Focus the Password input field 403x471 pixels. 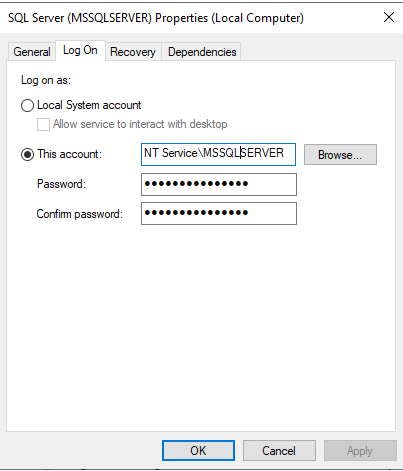tap(219, 184)
